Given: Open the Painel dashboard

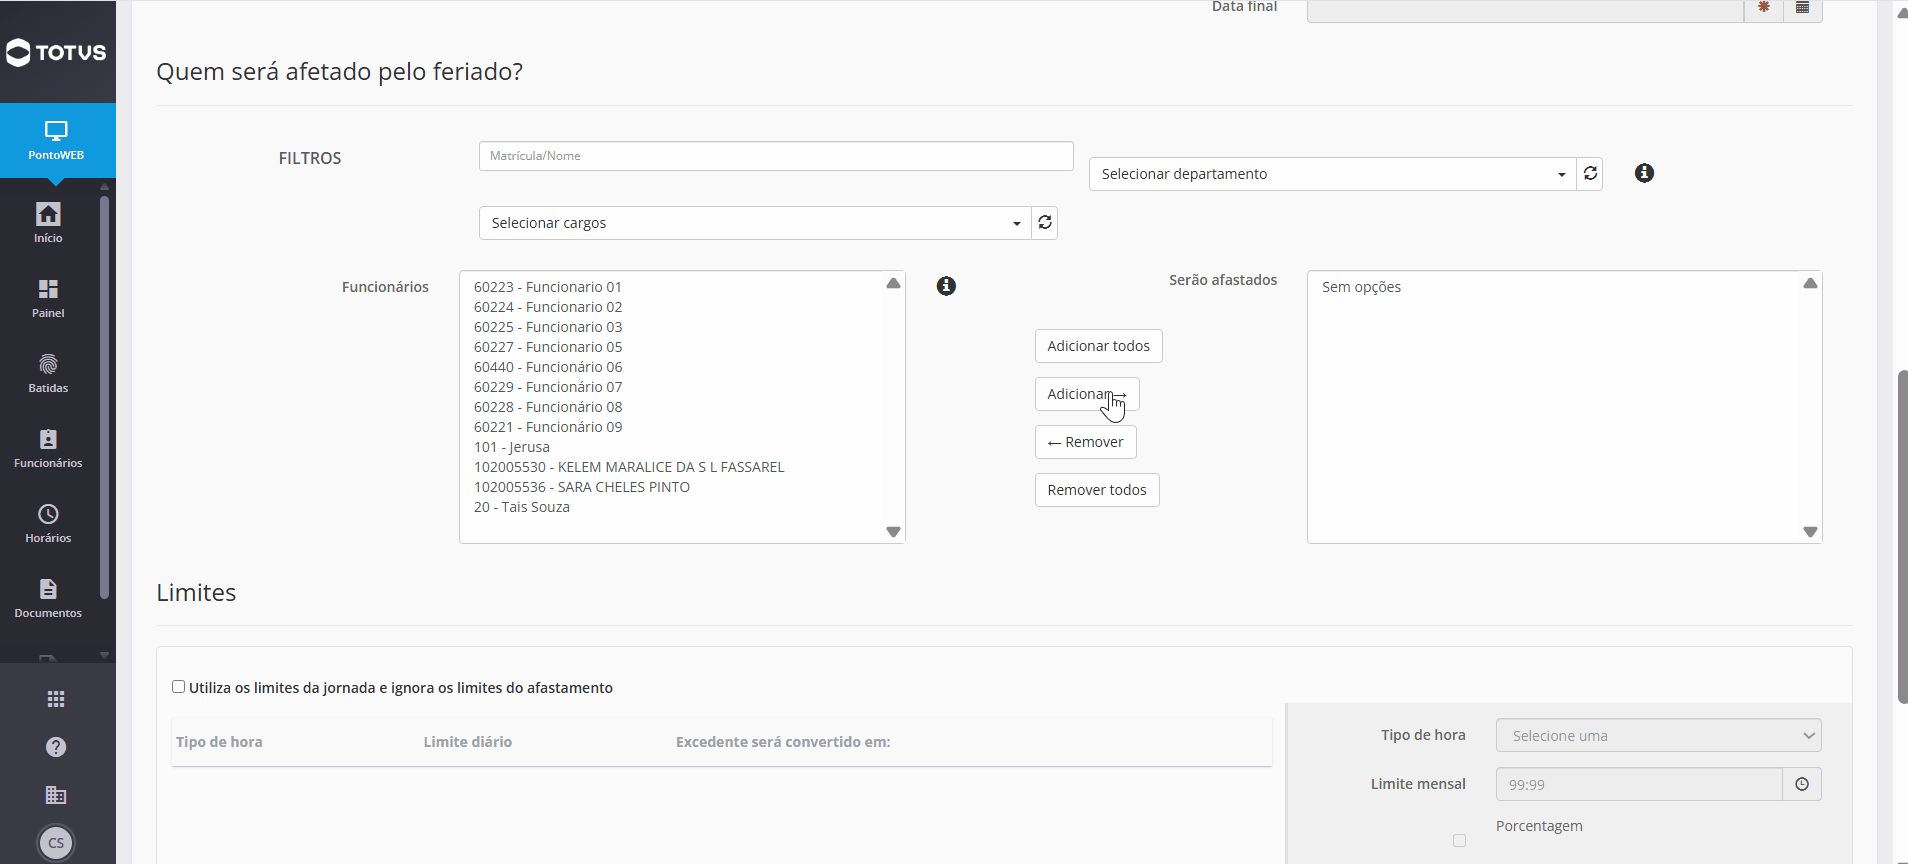Looking at the screenshot, I should (48, 298).
